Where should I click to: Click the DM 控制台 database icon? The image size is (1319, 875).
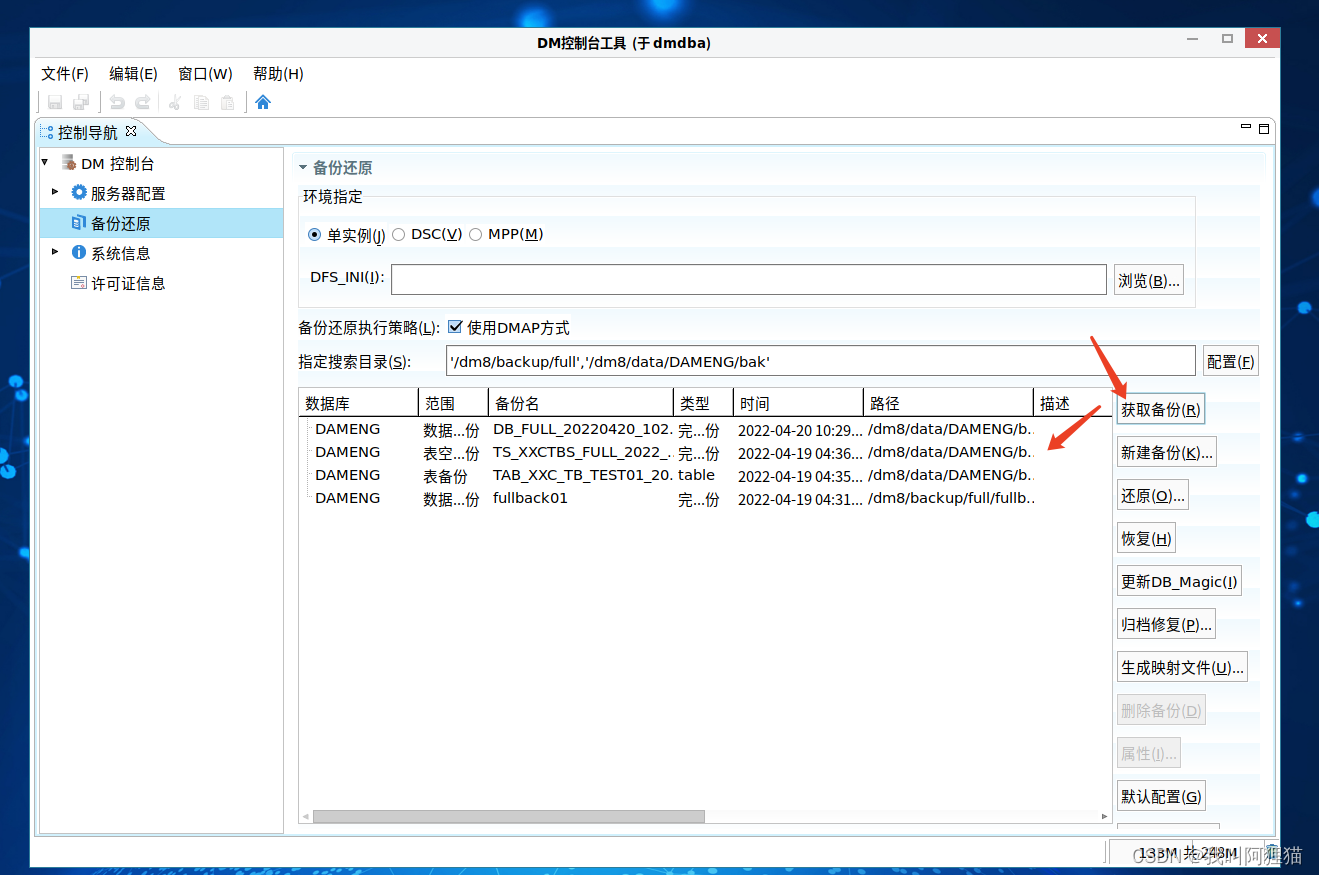(x=68, y=163)
